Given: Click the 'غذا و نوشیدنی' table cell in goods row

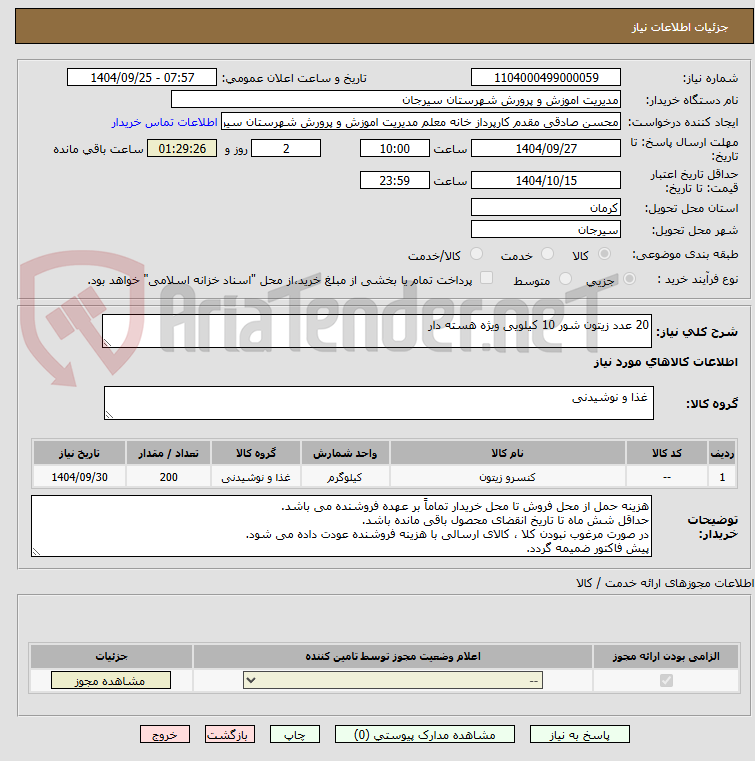Looking at the screenshot, I should tap(256, 477).
